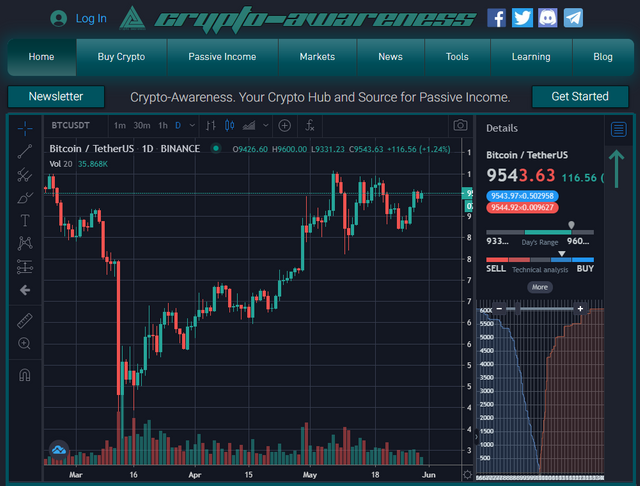
Task: Click the depth chart zoom slider handle
Action: click(x=518, y=309)
